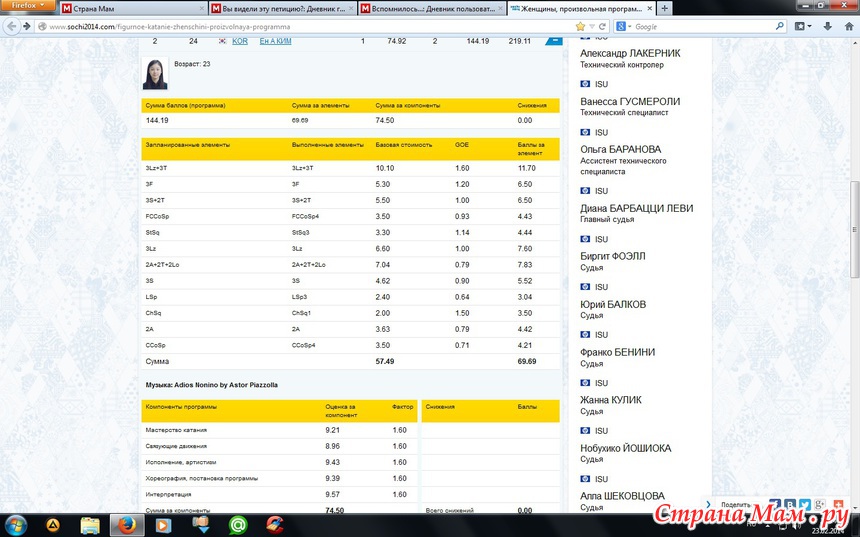Launch the red CCleaner taskbar icon
This screenshot has height=537, width=860.
274,525
